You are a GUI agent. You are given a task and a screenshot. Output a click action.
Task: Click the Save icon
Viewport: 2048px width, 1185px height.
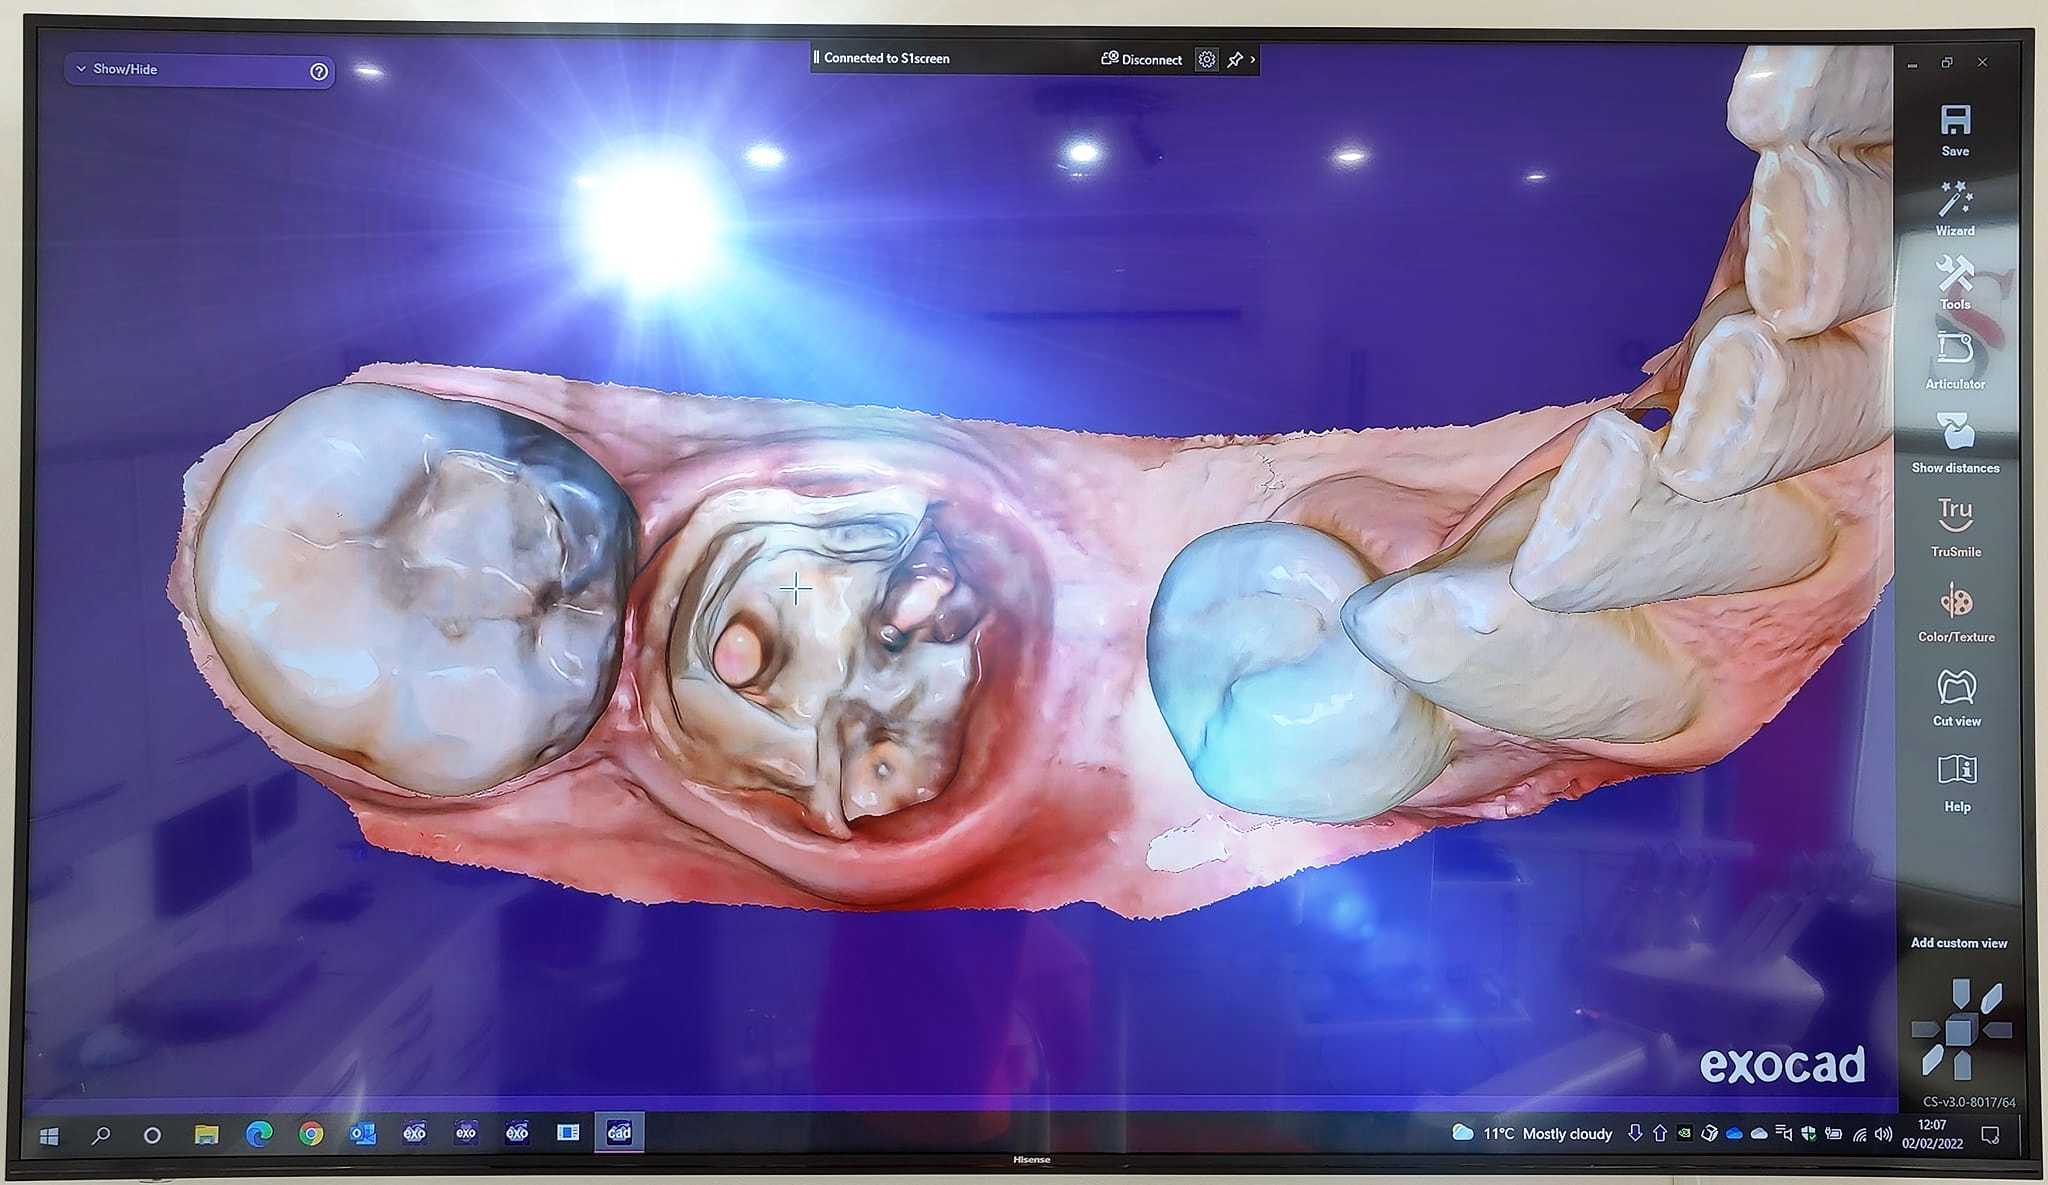pos(1955,121)
